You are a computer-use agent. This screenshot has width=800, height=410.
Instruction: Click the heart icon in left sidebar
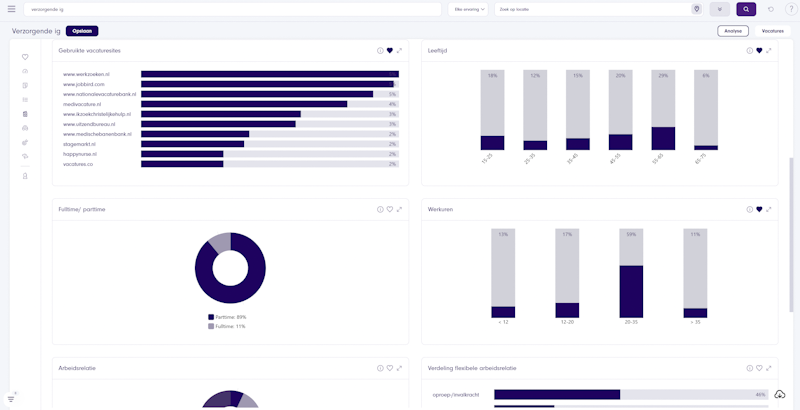tap(24, 57)
